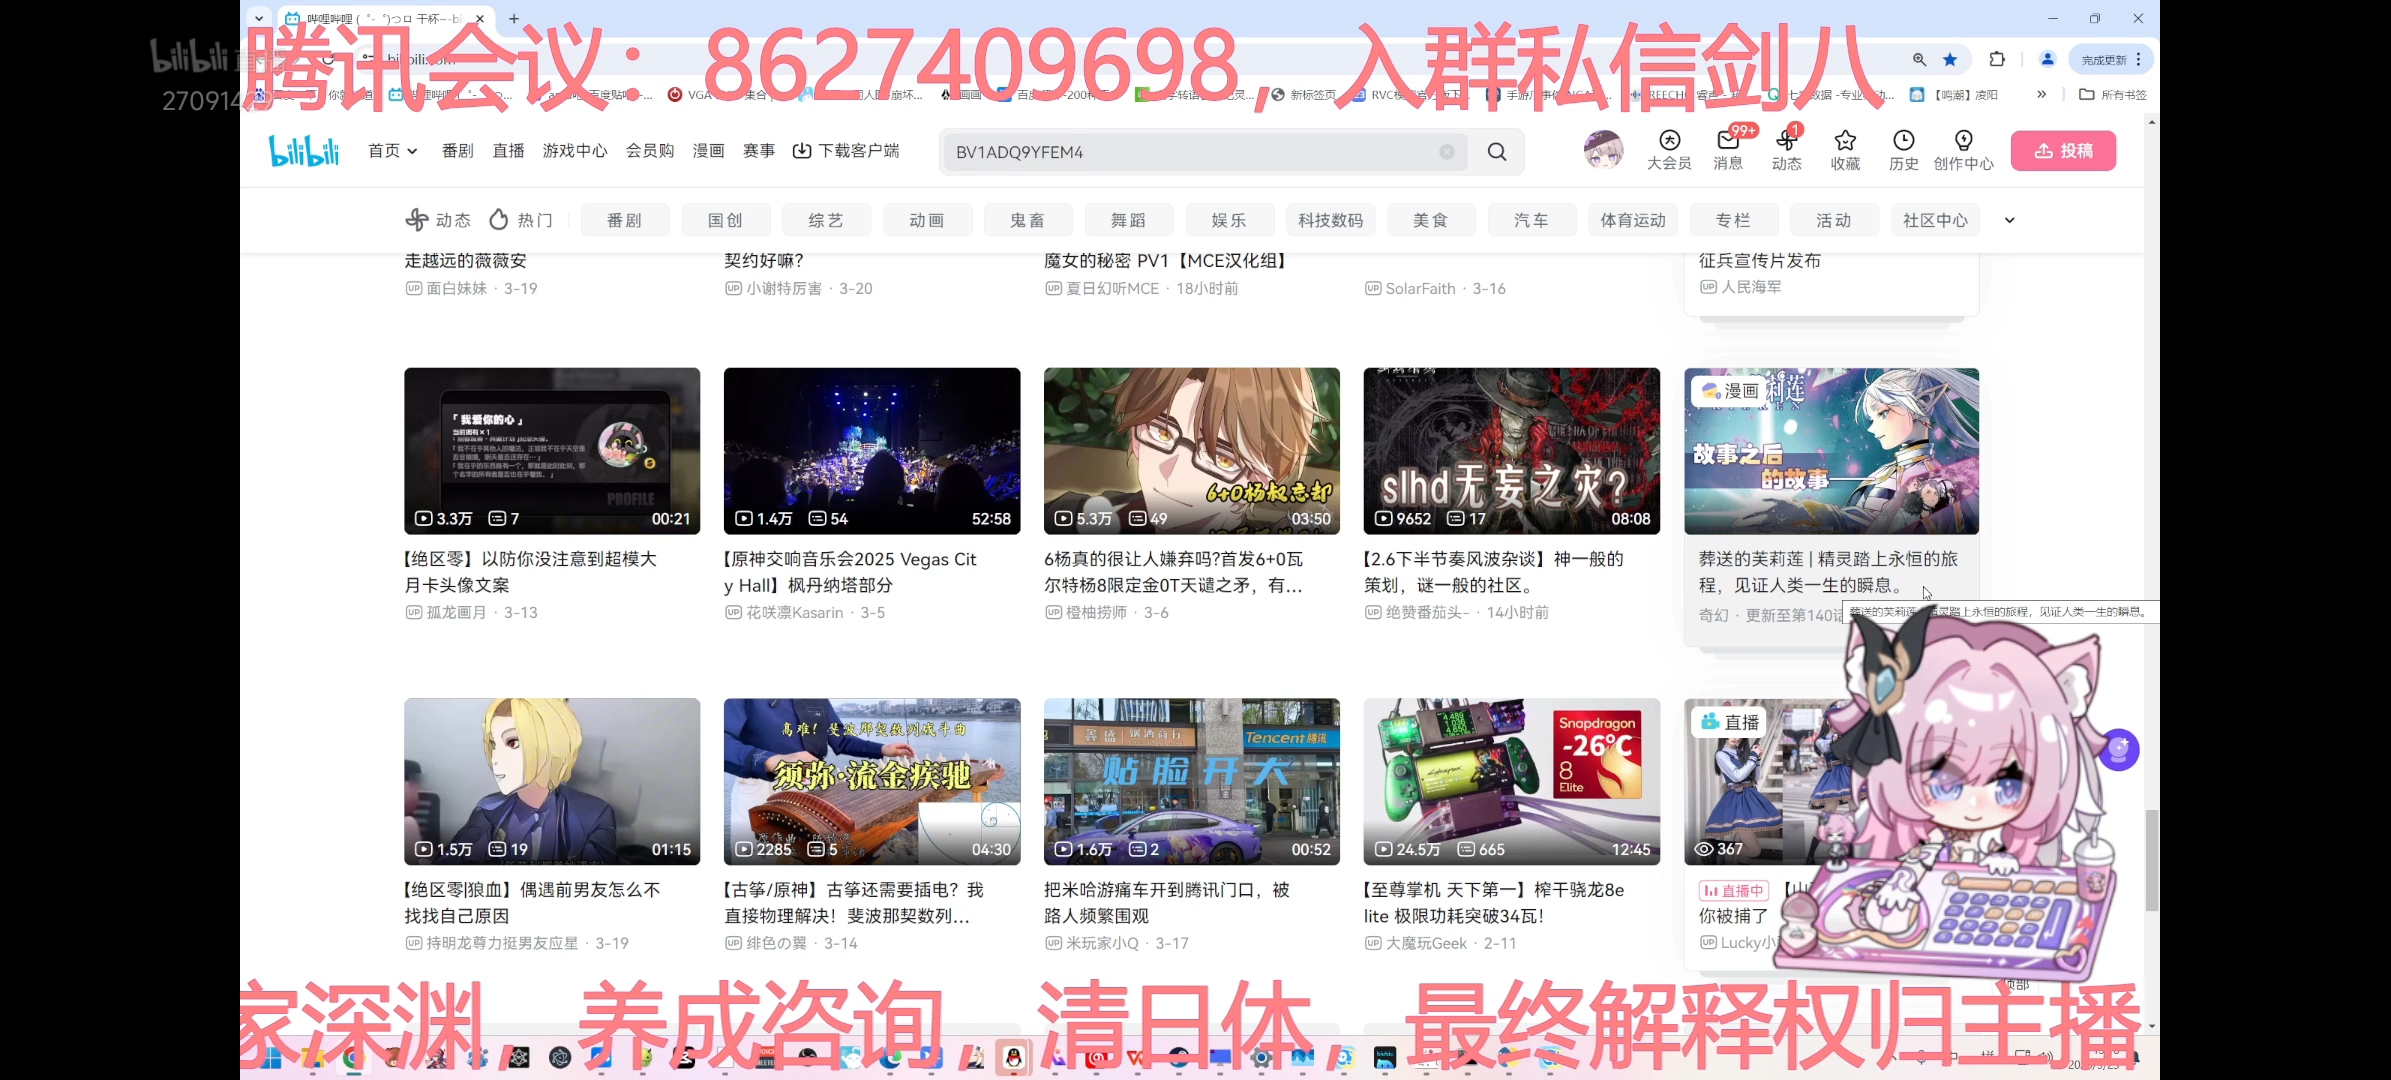Viewport: 2391px width, 1080px height.
Task: Open 6+0杨叔志却 video thumbnail
Action: (1192, 451)
